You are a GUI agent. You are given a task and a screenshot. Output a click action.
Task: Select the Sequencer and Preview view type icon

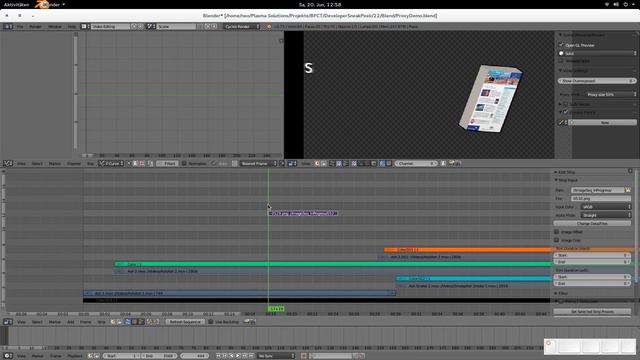point(140,322)
